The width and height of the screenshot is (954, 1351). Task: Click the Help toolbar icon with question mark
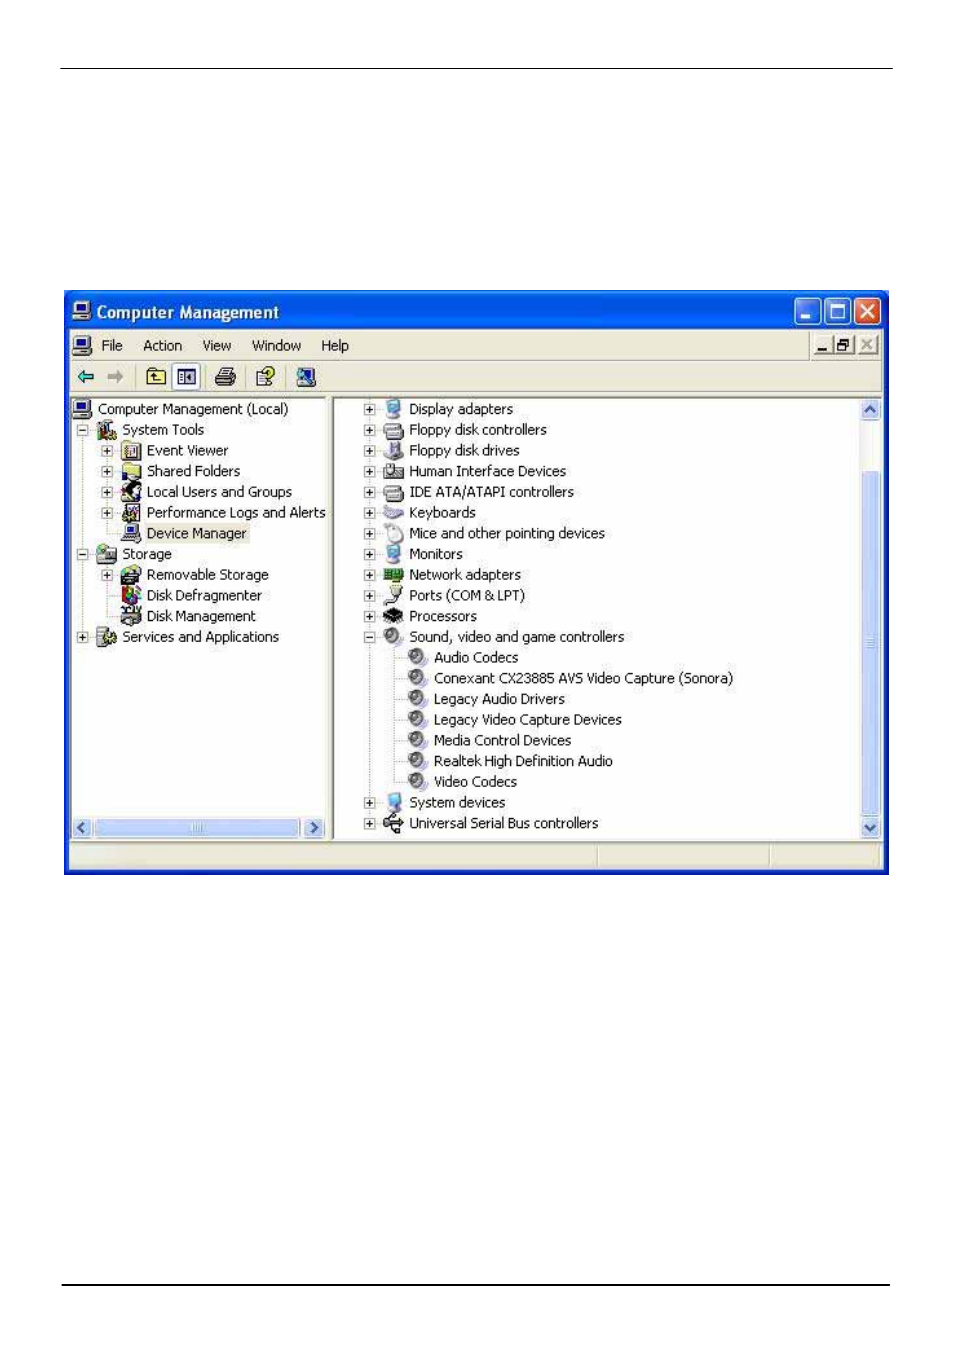pyautogui.click(x=265, y=377)
